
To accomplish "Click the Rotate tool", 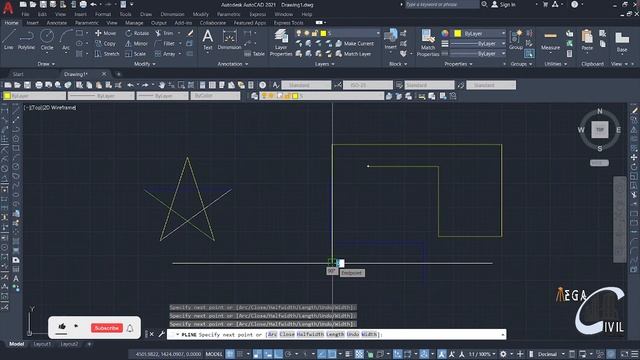I will (137, 33).
